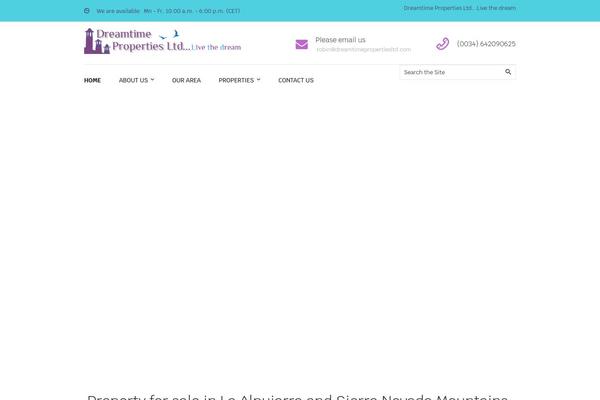
Task: Open the About Us menu
Action: tap(136, 80)
